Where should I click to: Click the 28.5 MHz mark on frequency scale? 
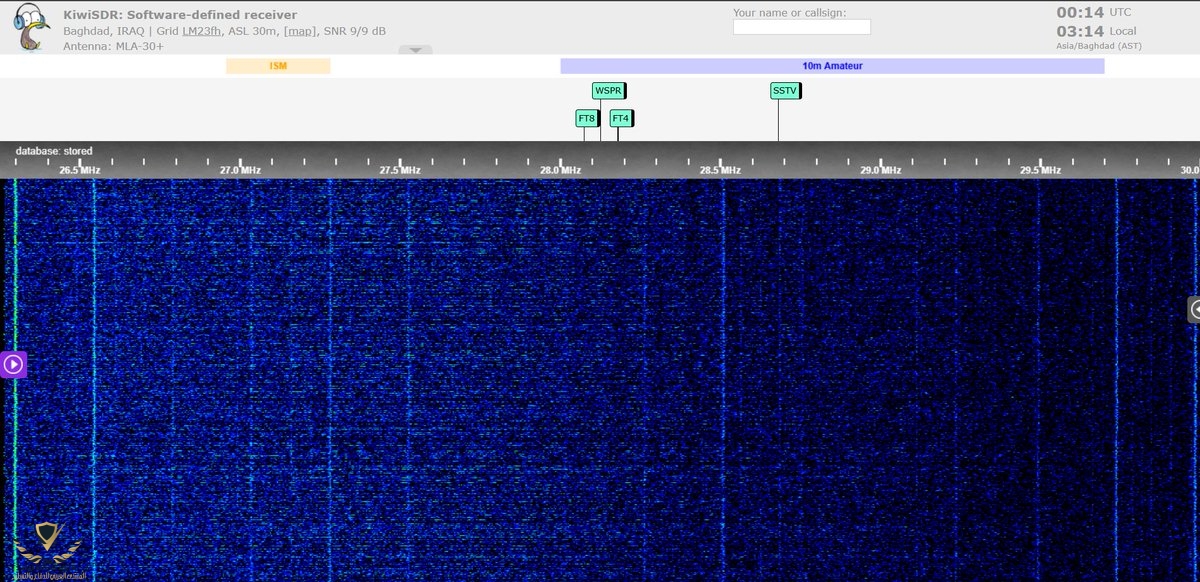[720, 169]
